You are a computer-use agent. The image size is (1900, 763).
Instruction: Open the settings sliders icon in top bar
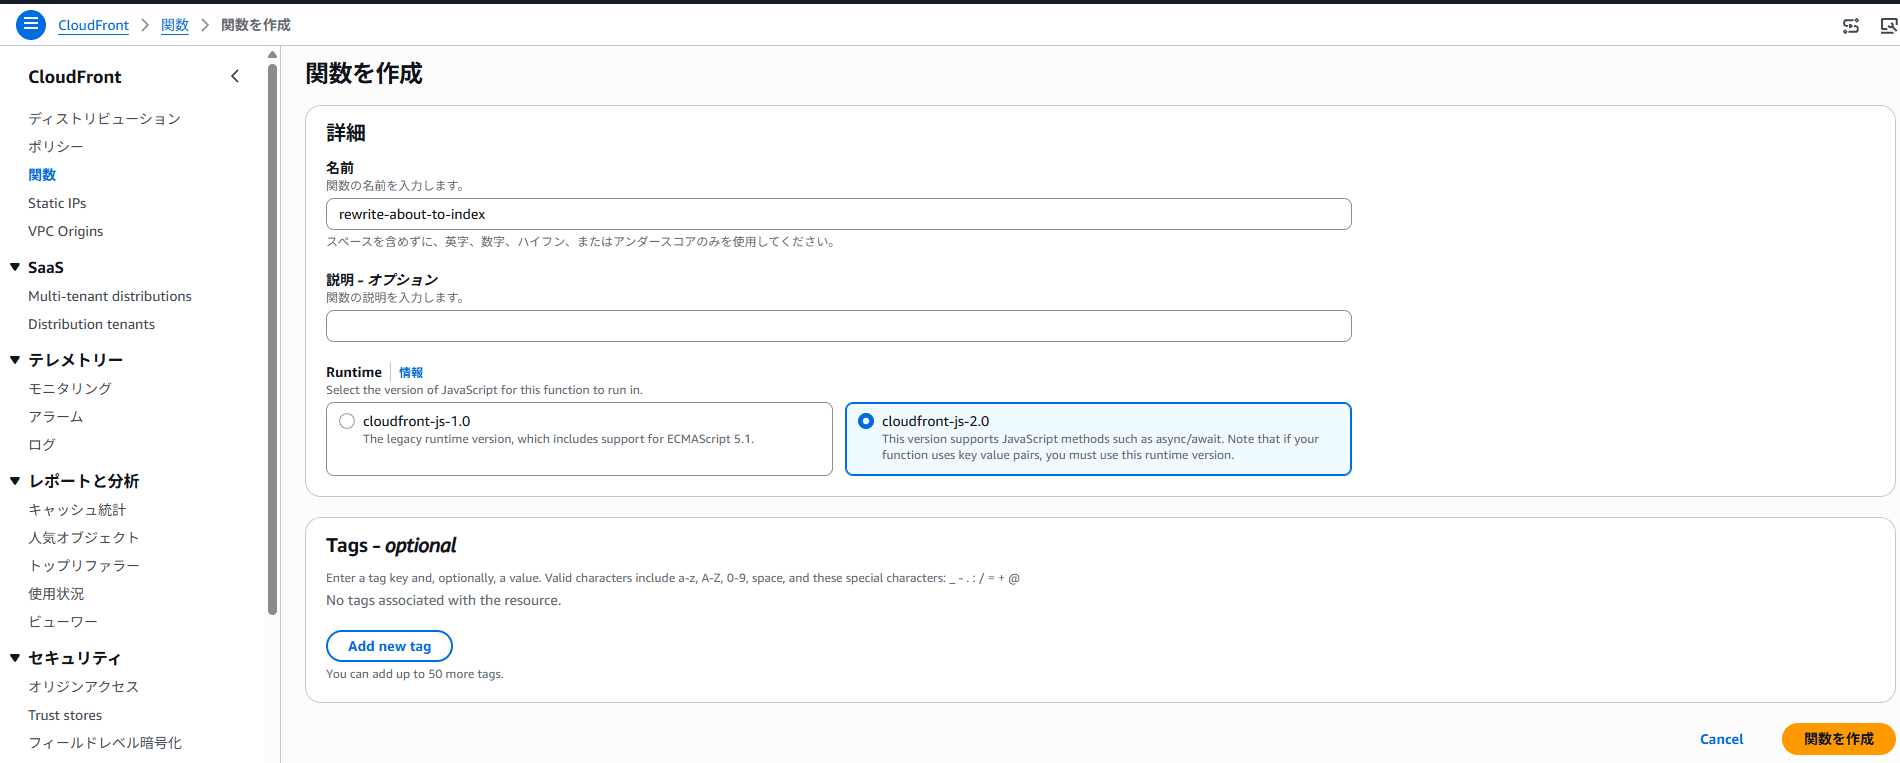click(x=1851, y=26)
